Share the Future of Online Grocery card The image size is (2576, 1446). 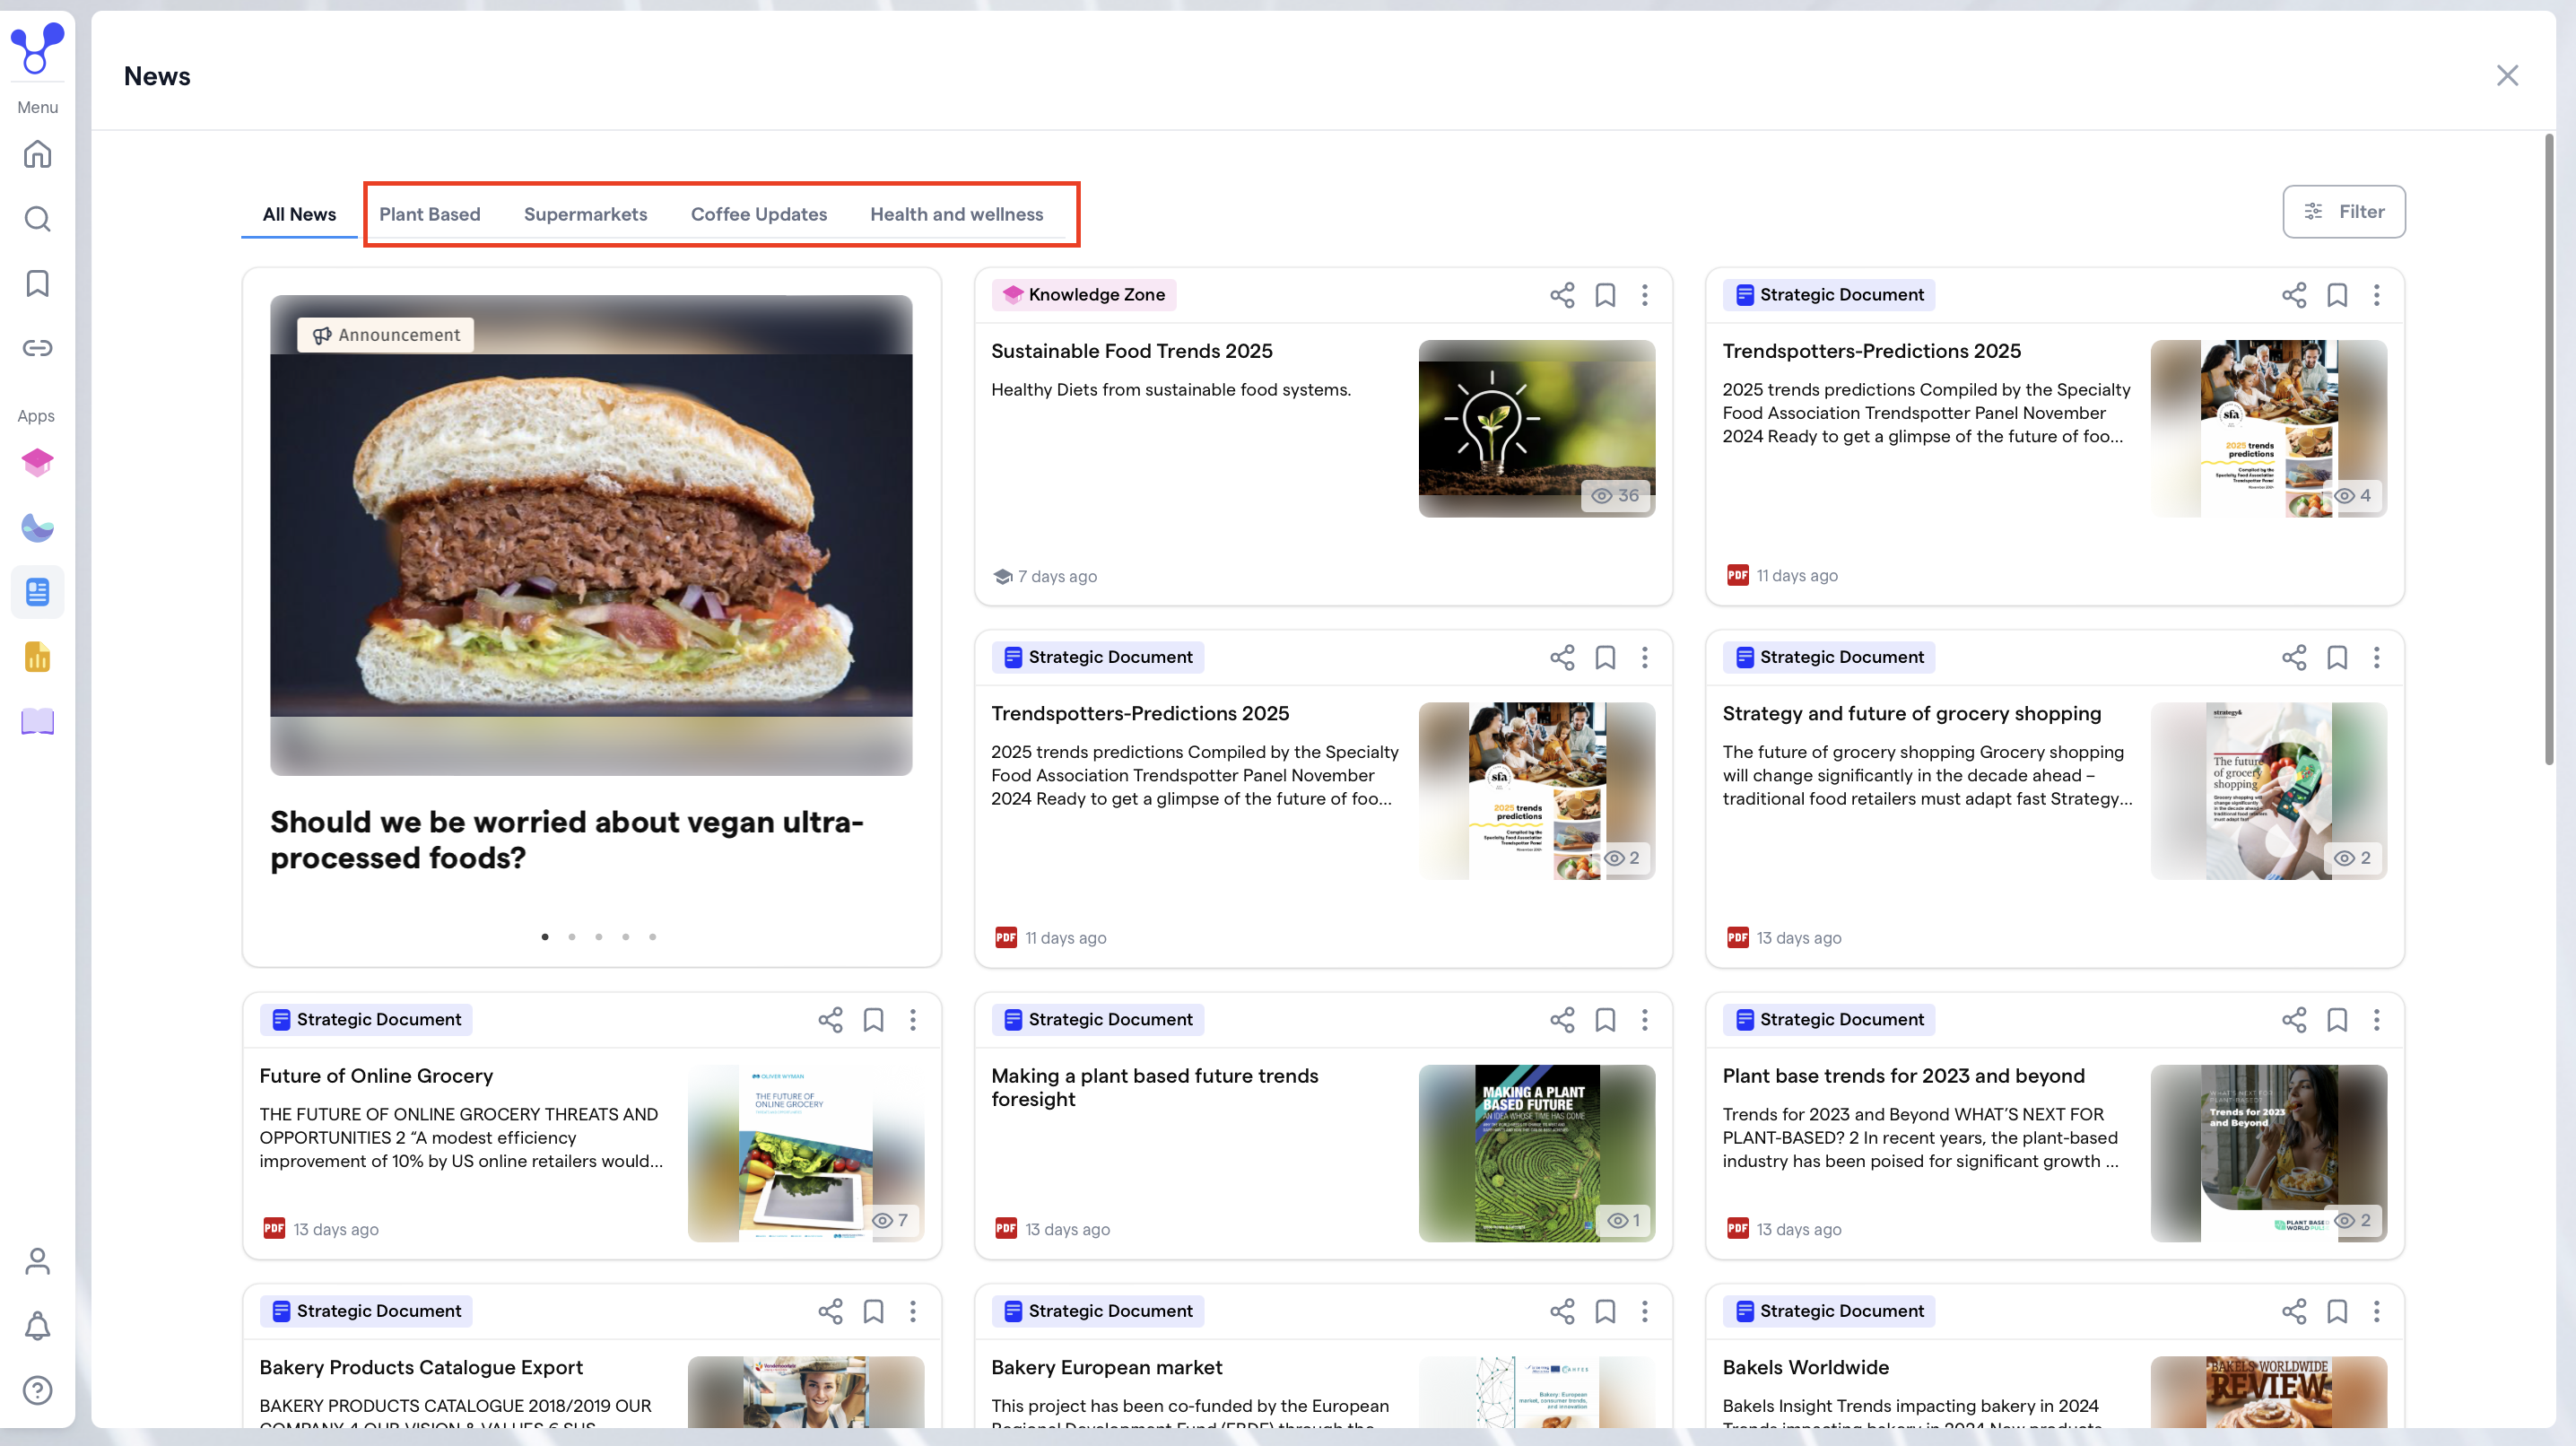830,1020
